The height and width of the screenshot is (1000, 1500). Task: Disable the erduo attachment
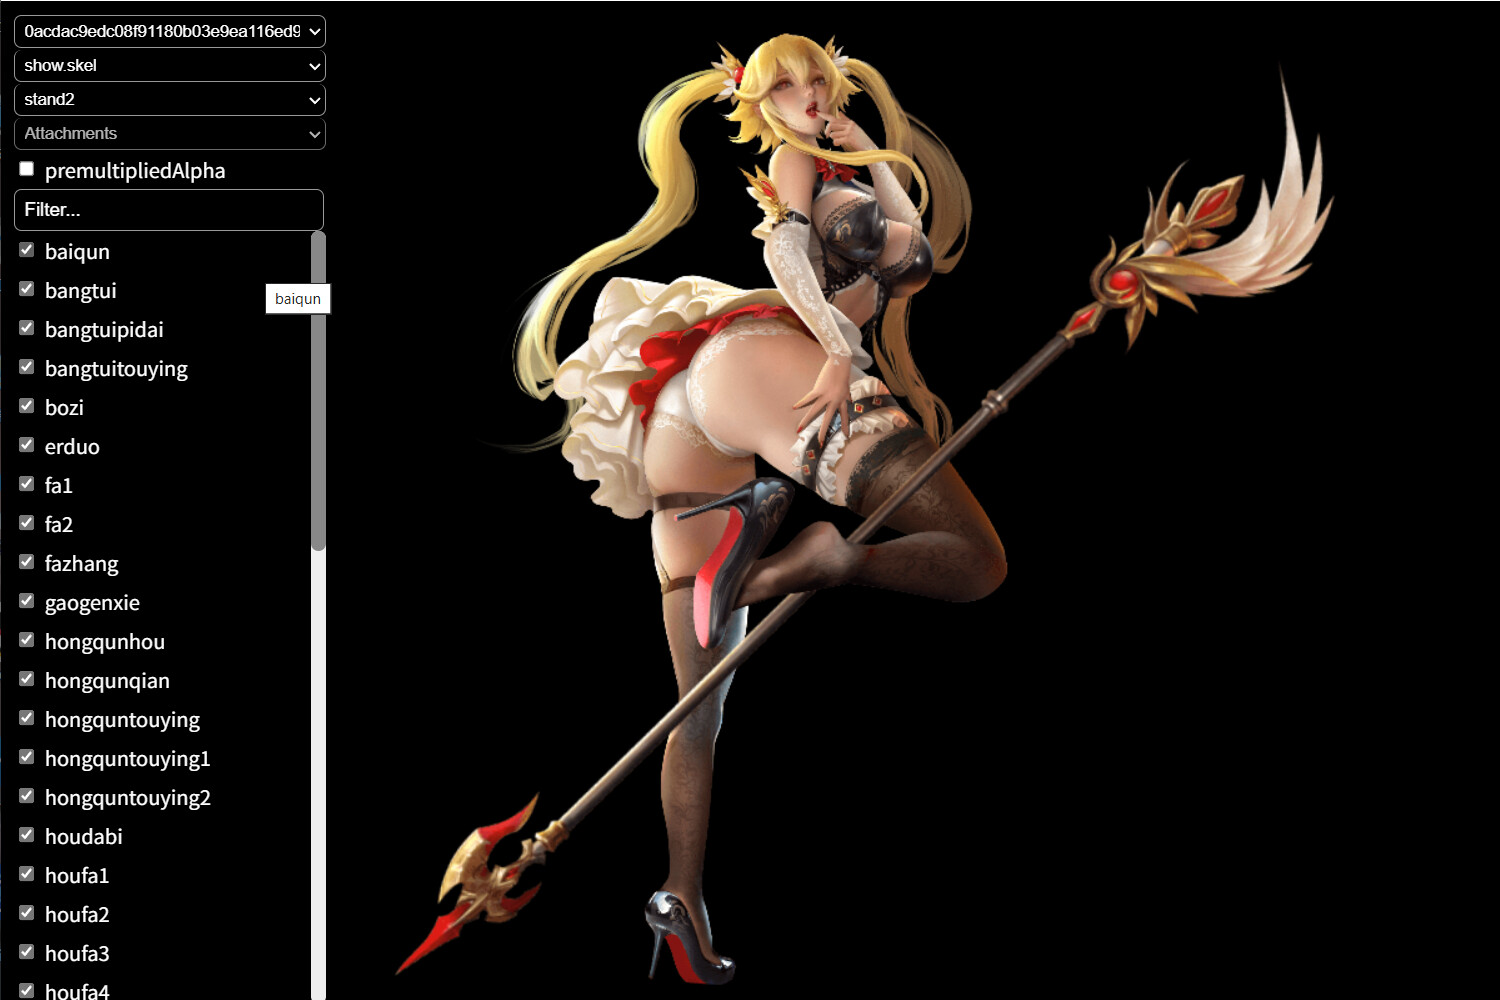coord(27,445)
